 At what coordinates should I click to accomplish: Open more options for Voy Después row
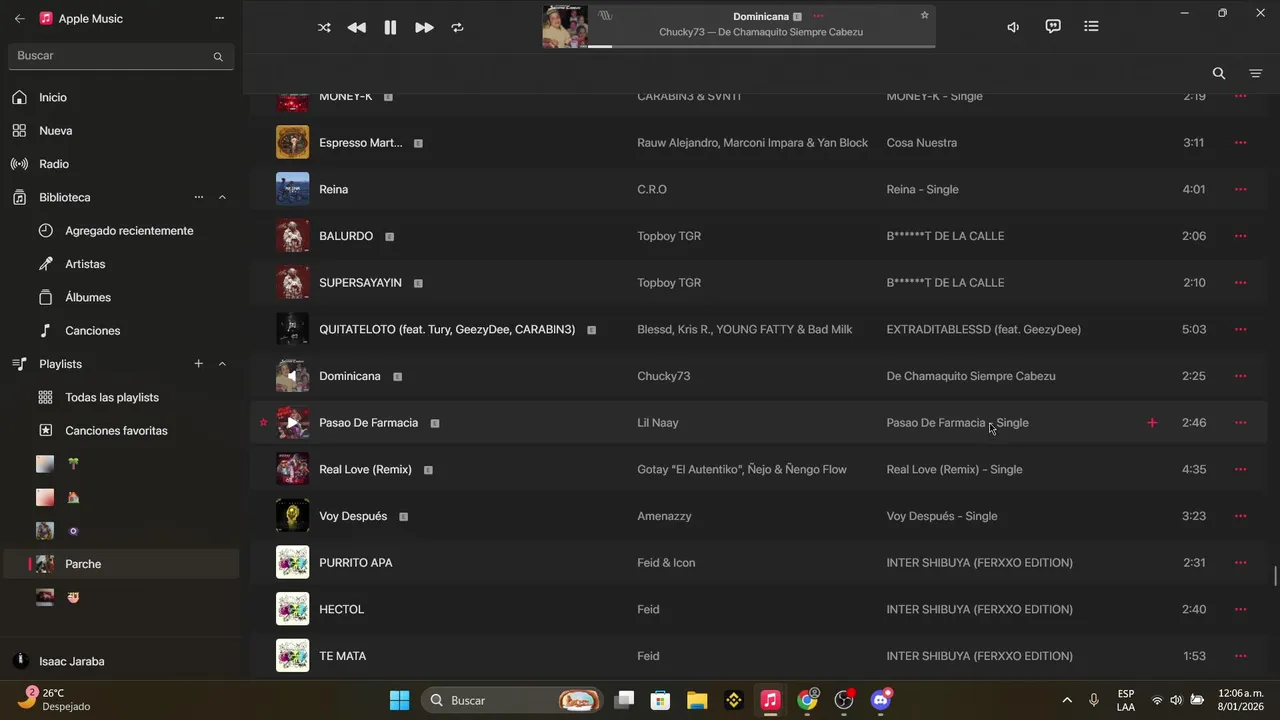point(1241,516)
